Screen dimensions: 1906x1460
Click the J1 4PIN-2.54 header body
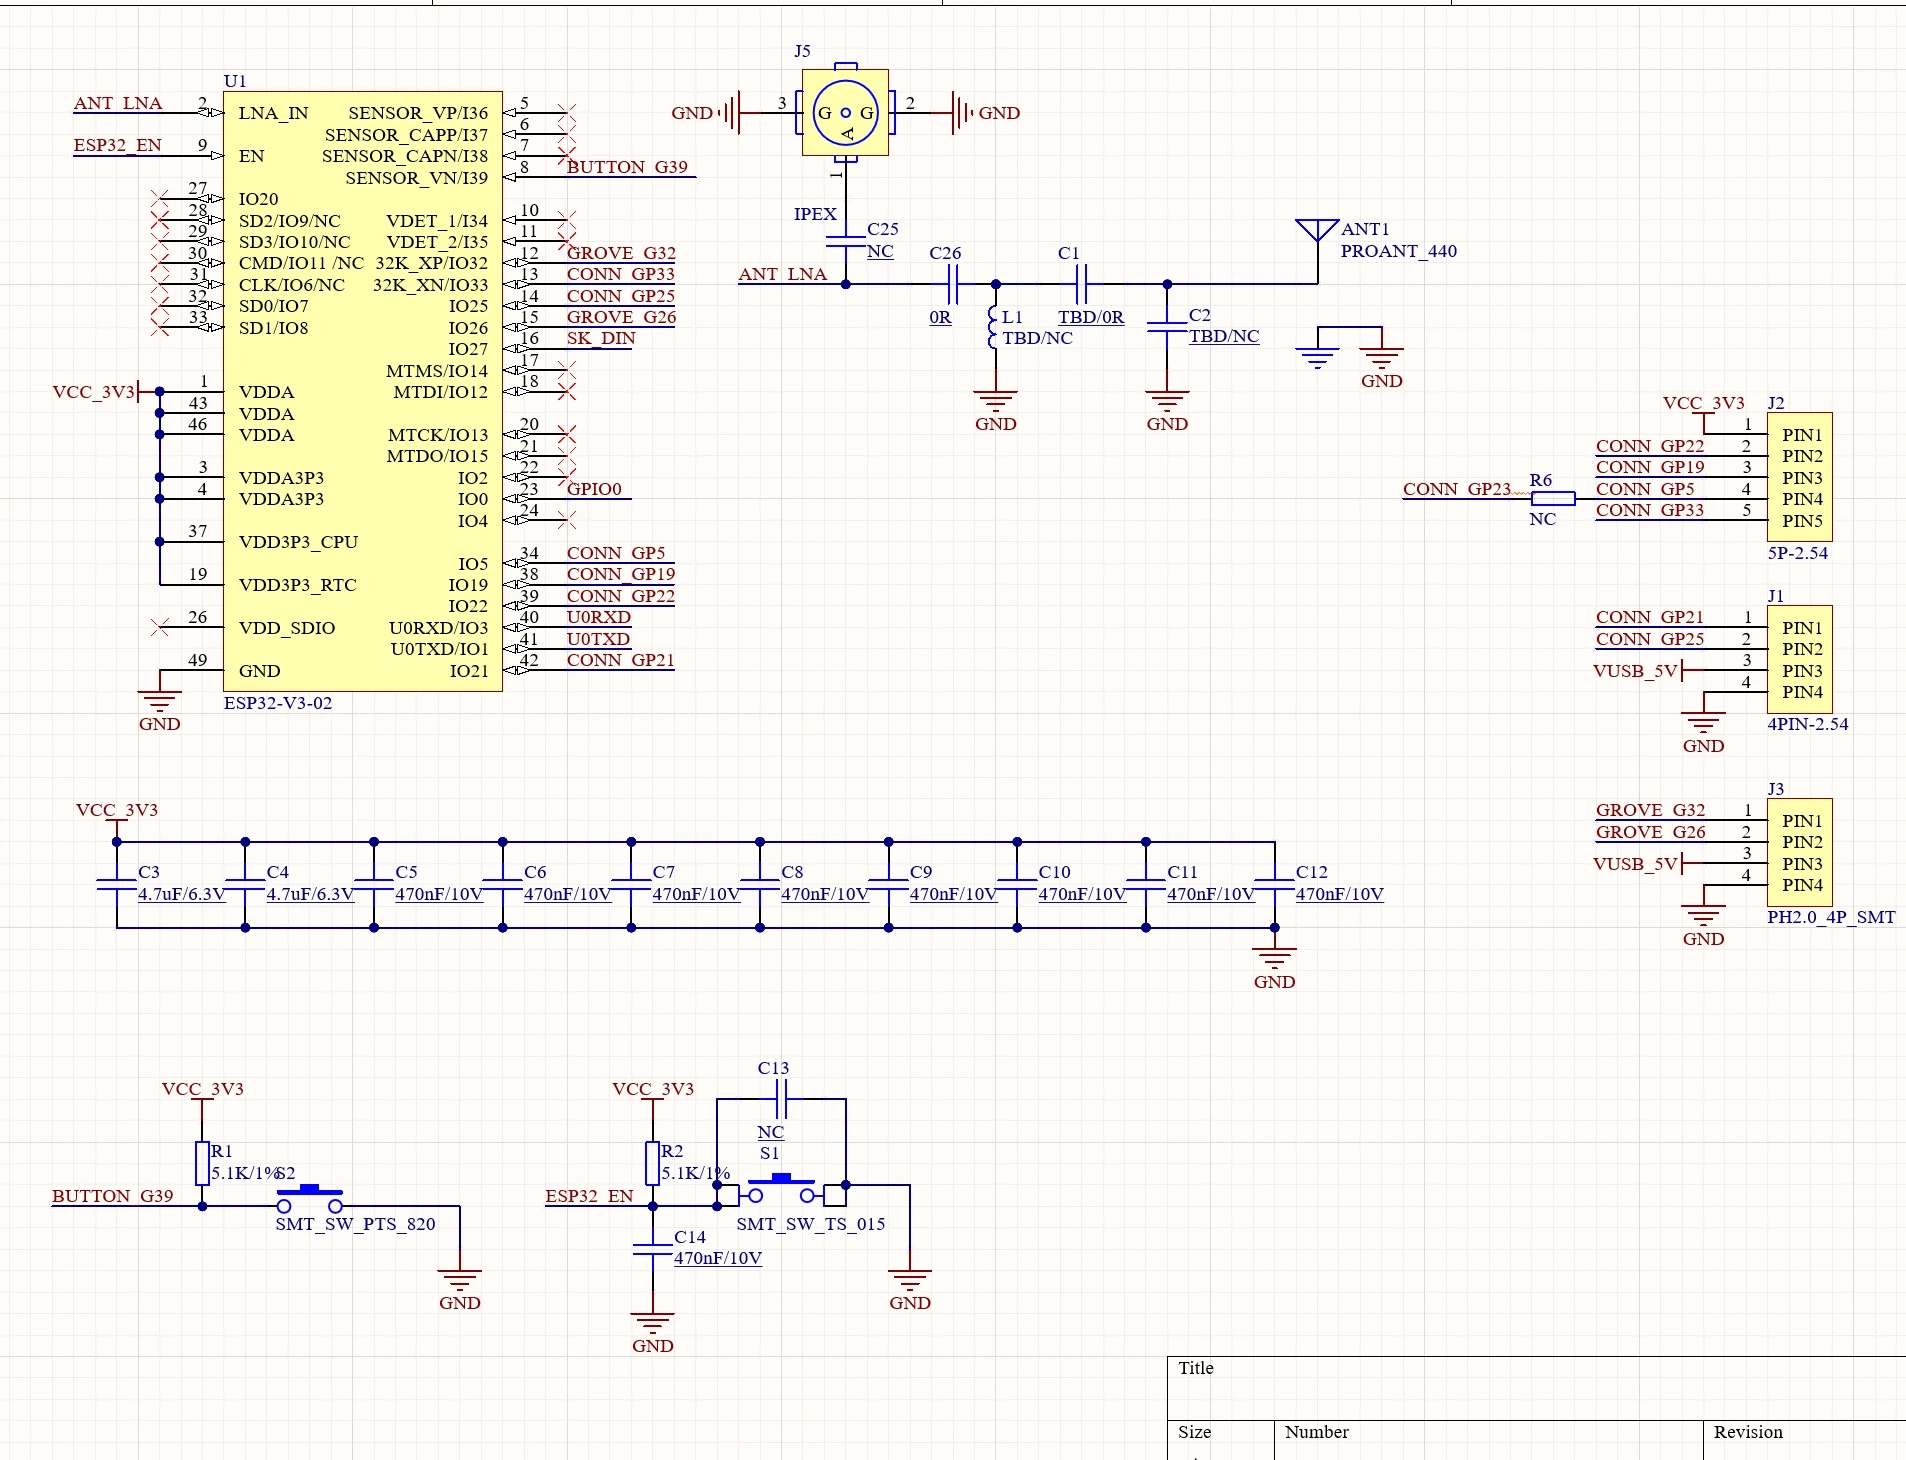[x=1800, y=659]
